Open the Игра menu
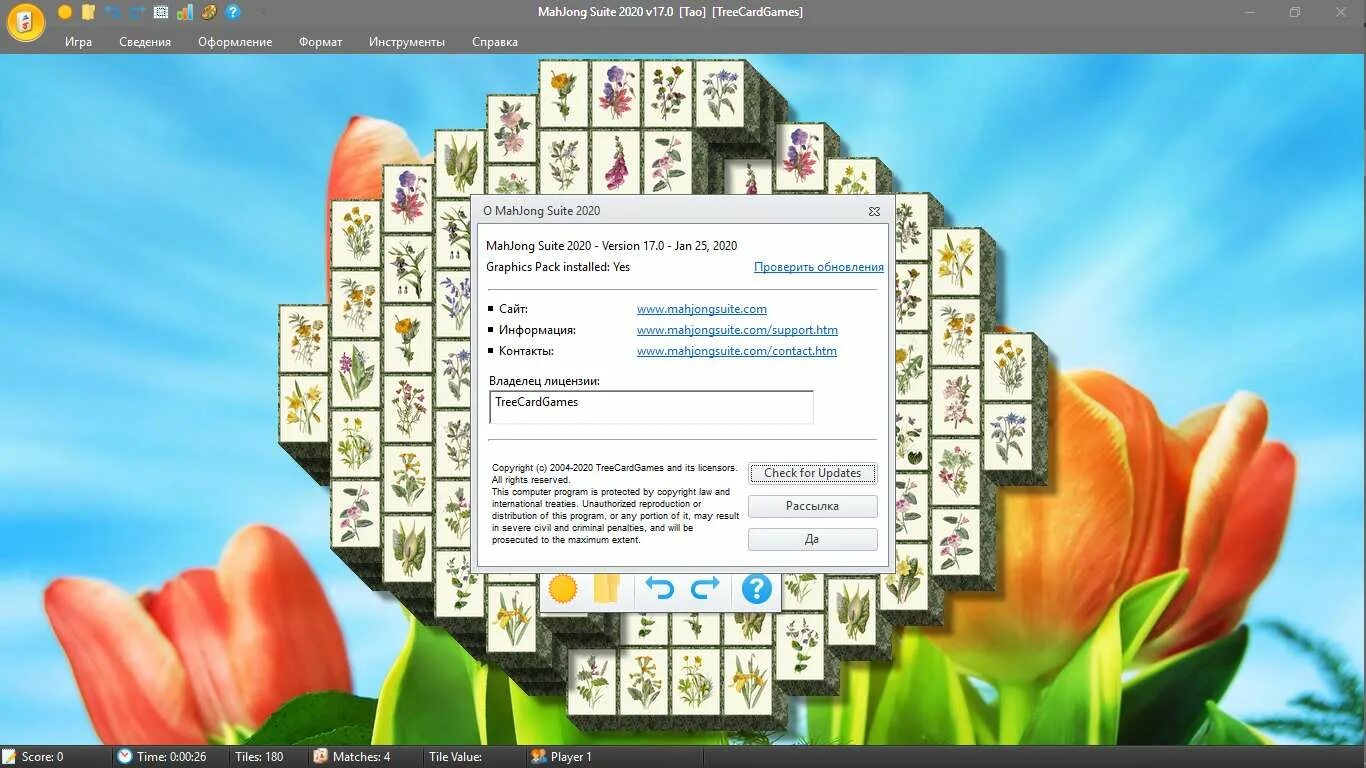1366x768 pixels. (79, 42)
